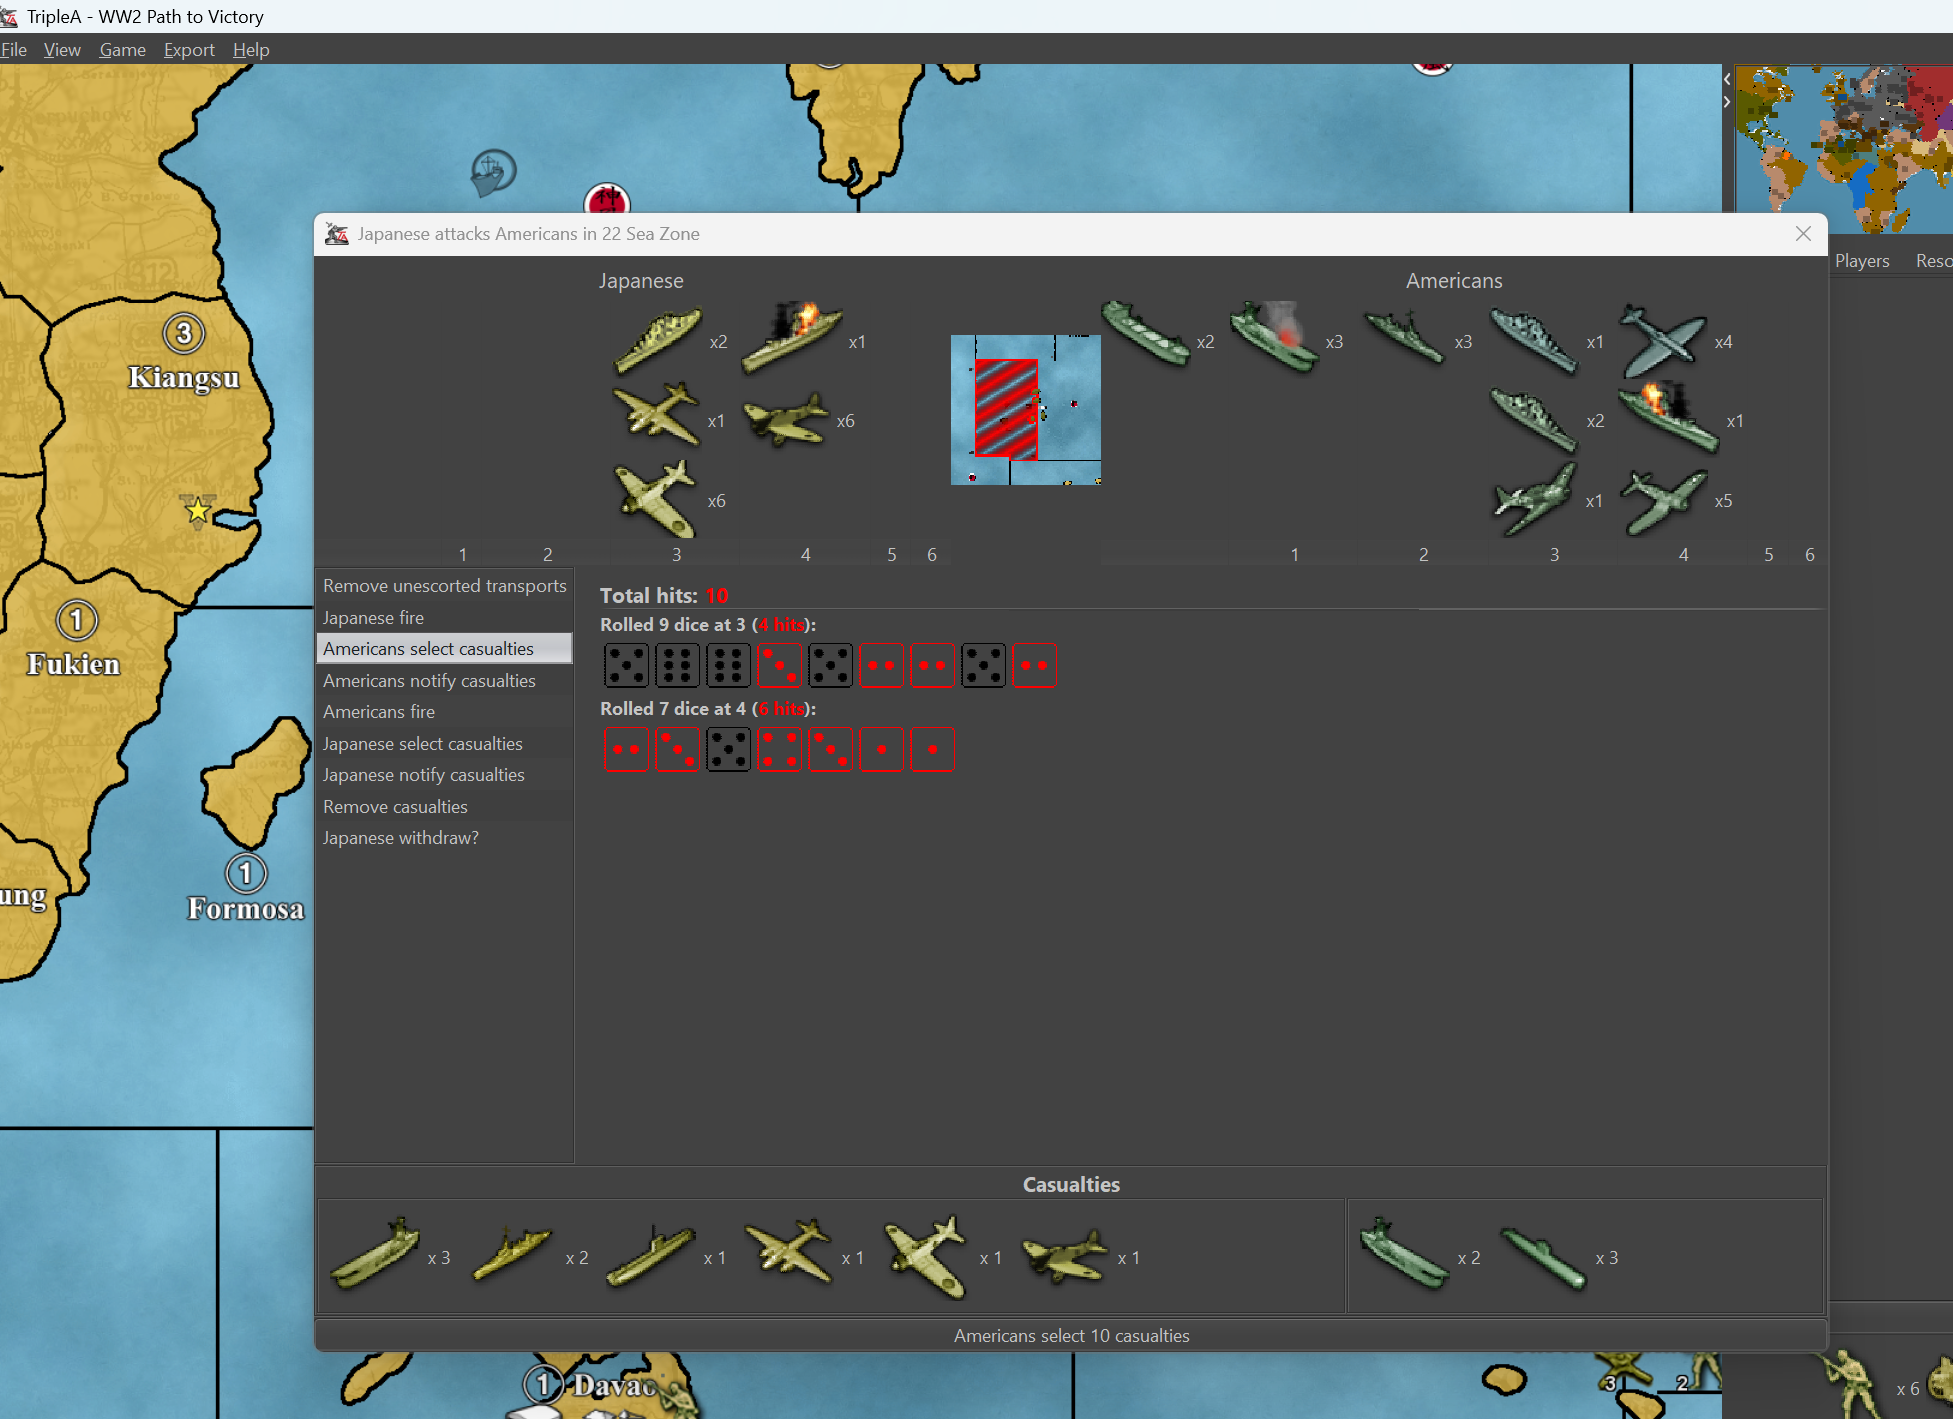Open the View menu
Screen dimensions: 1953x1419
(62, 50)
